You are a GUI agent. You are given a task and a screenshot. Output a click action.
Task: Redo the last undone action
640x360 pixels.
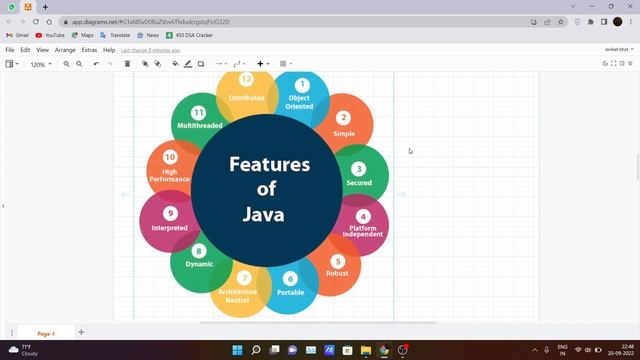tap(109, 64)
